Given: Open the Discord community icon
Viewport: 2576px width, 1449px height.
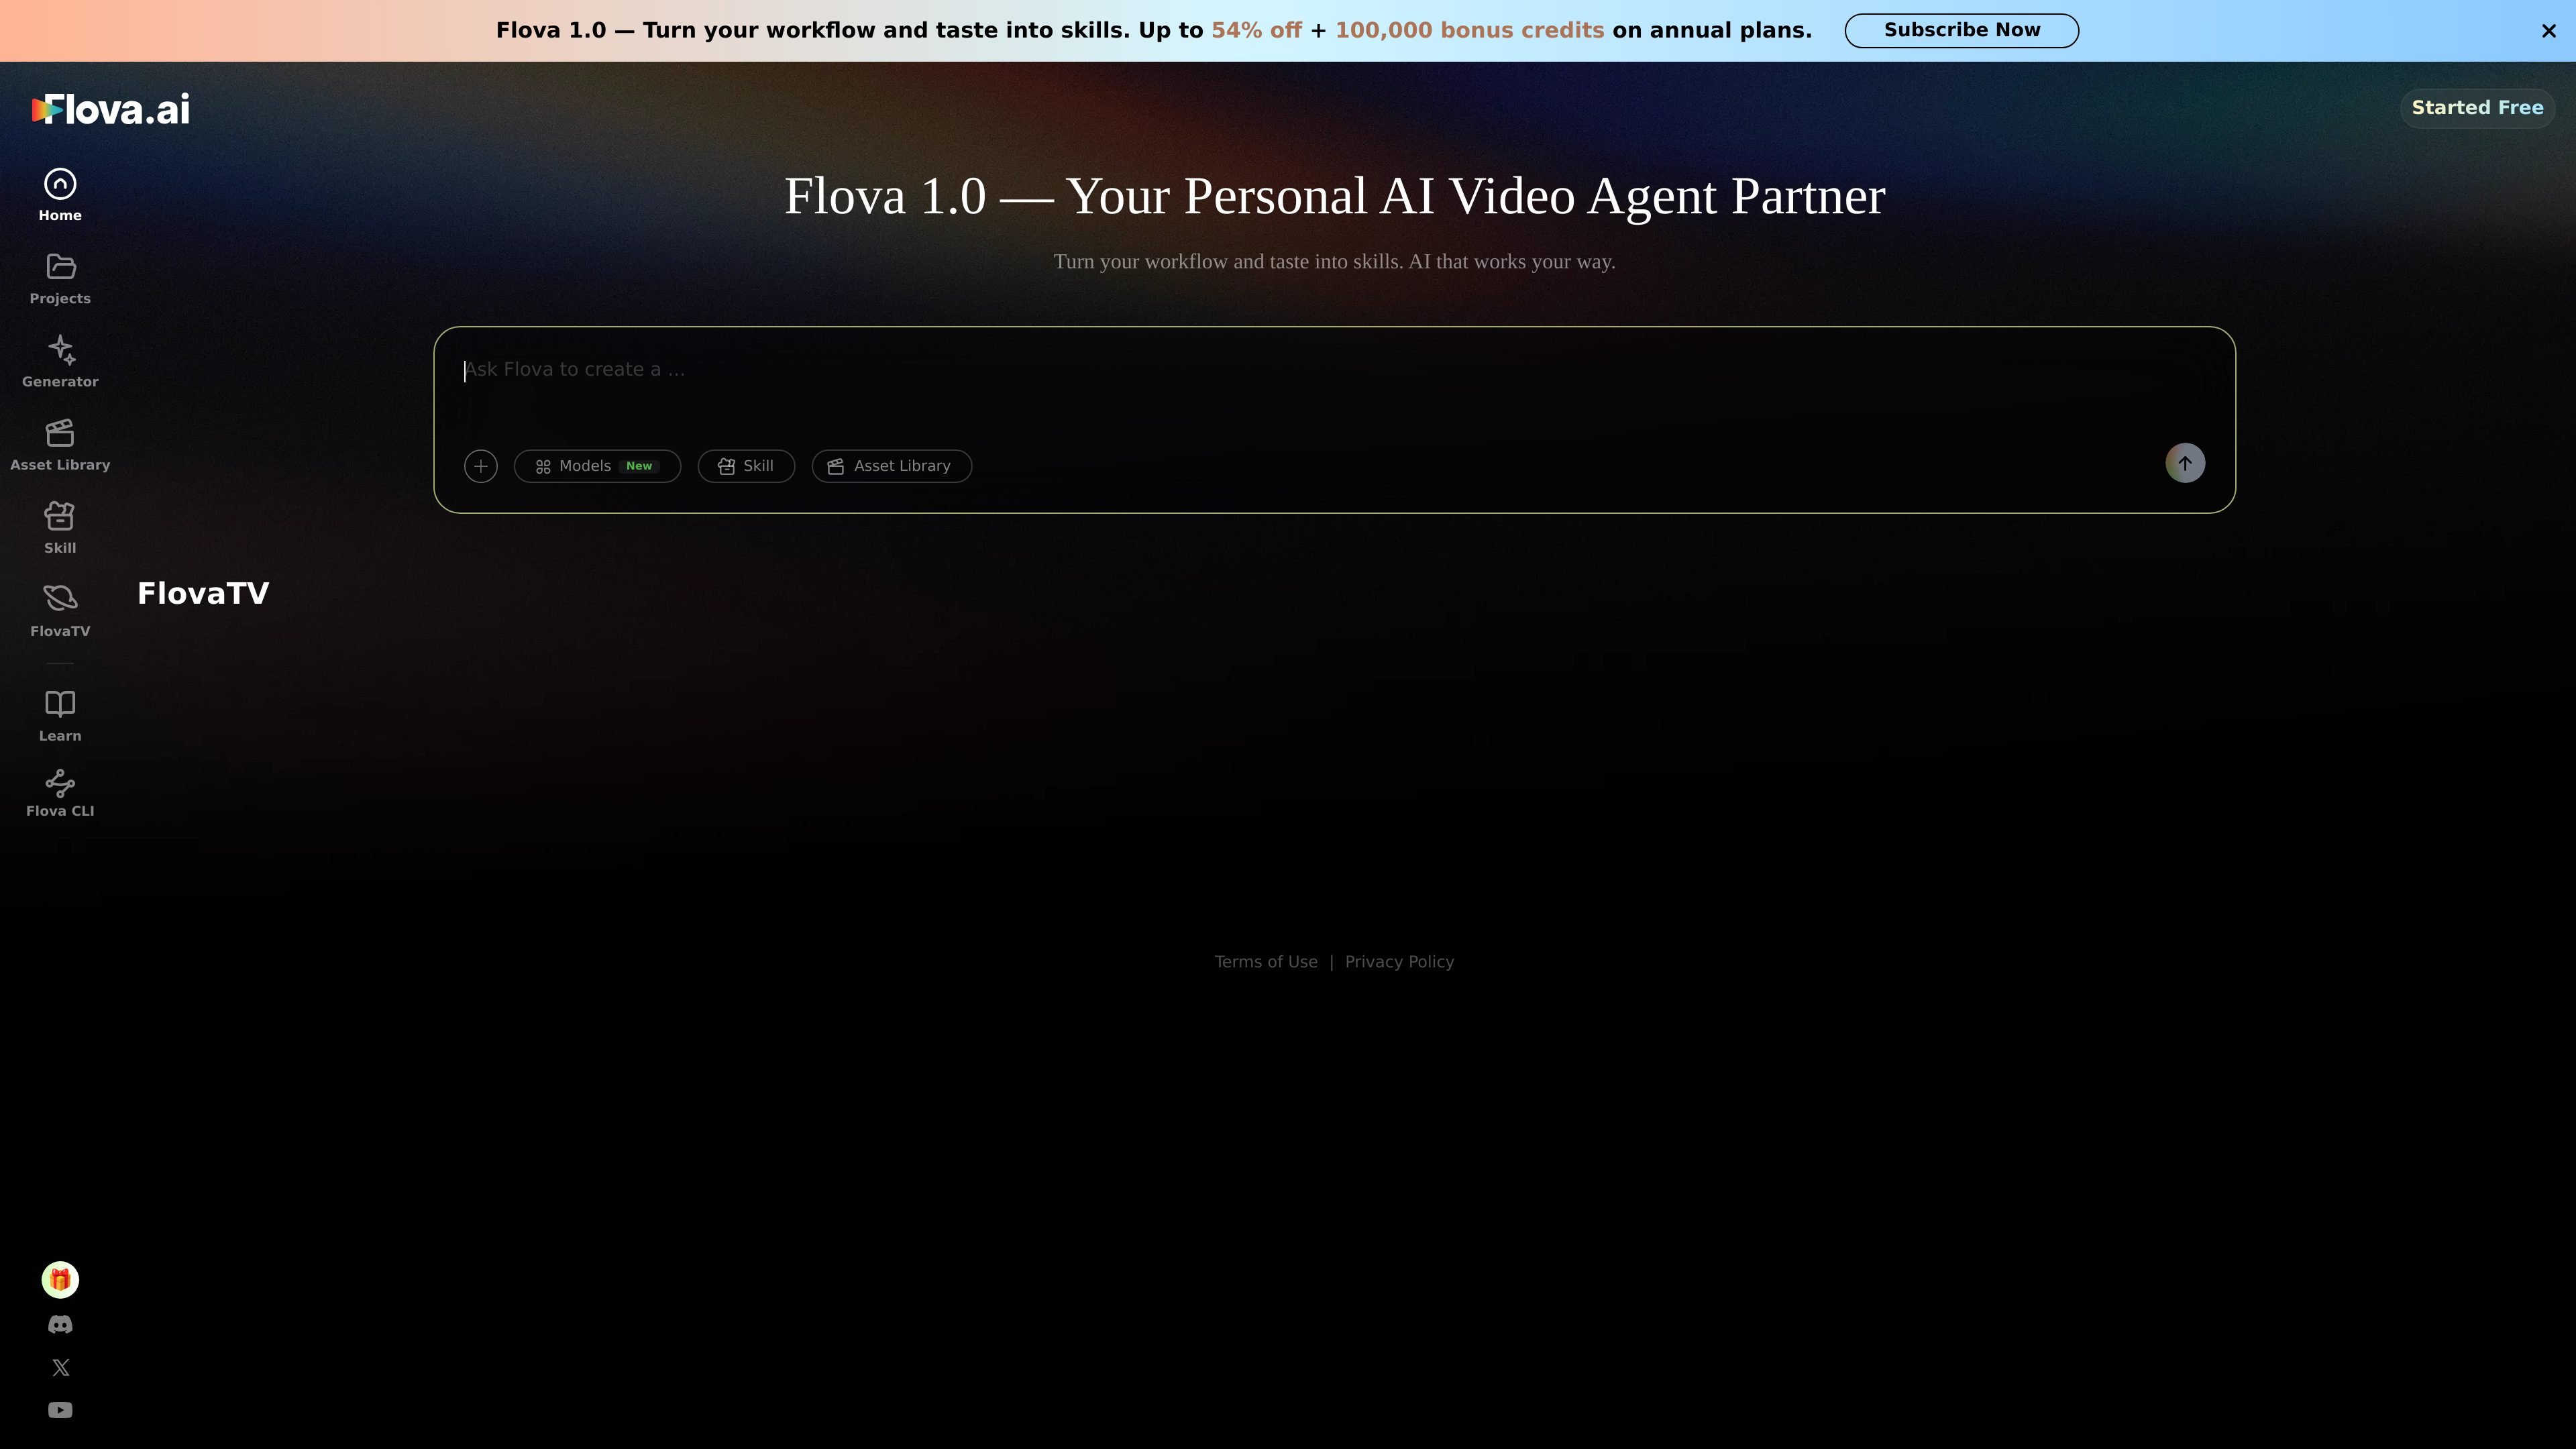Looking at the screenshot, I should [x=60, y=1324].
